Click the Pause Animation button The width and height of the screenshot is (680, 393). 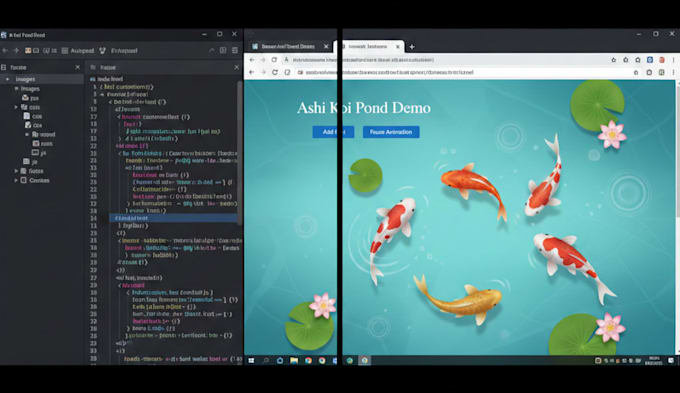click(x=391, y=132)
